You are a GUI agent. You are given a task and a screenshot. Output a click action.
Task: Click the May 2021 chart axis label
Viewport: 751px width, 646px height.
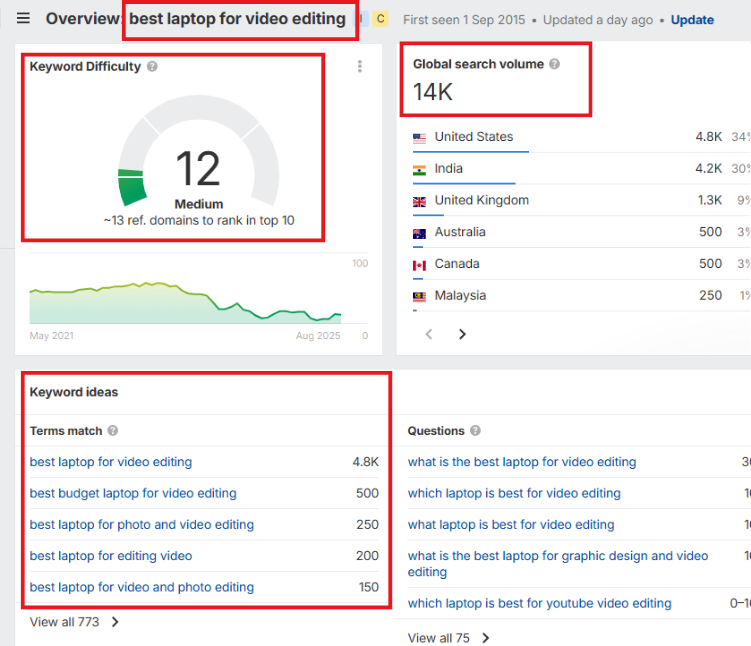click(52, 336)
